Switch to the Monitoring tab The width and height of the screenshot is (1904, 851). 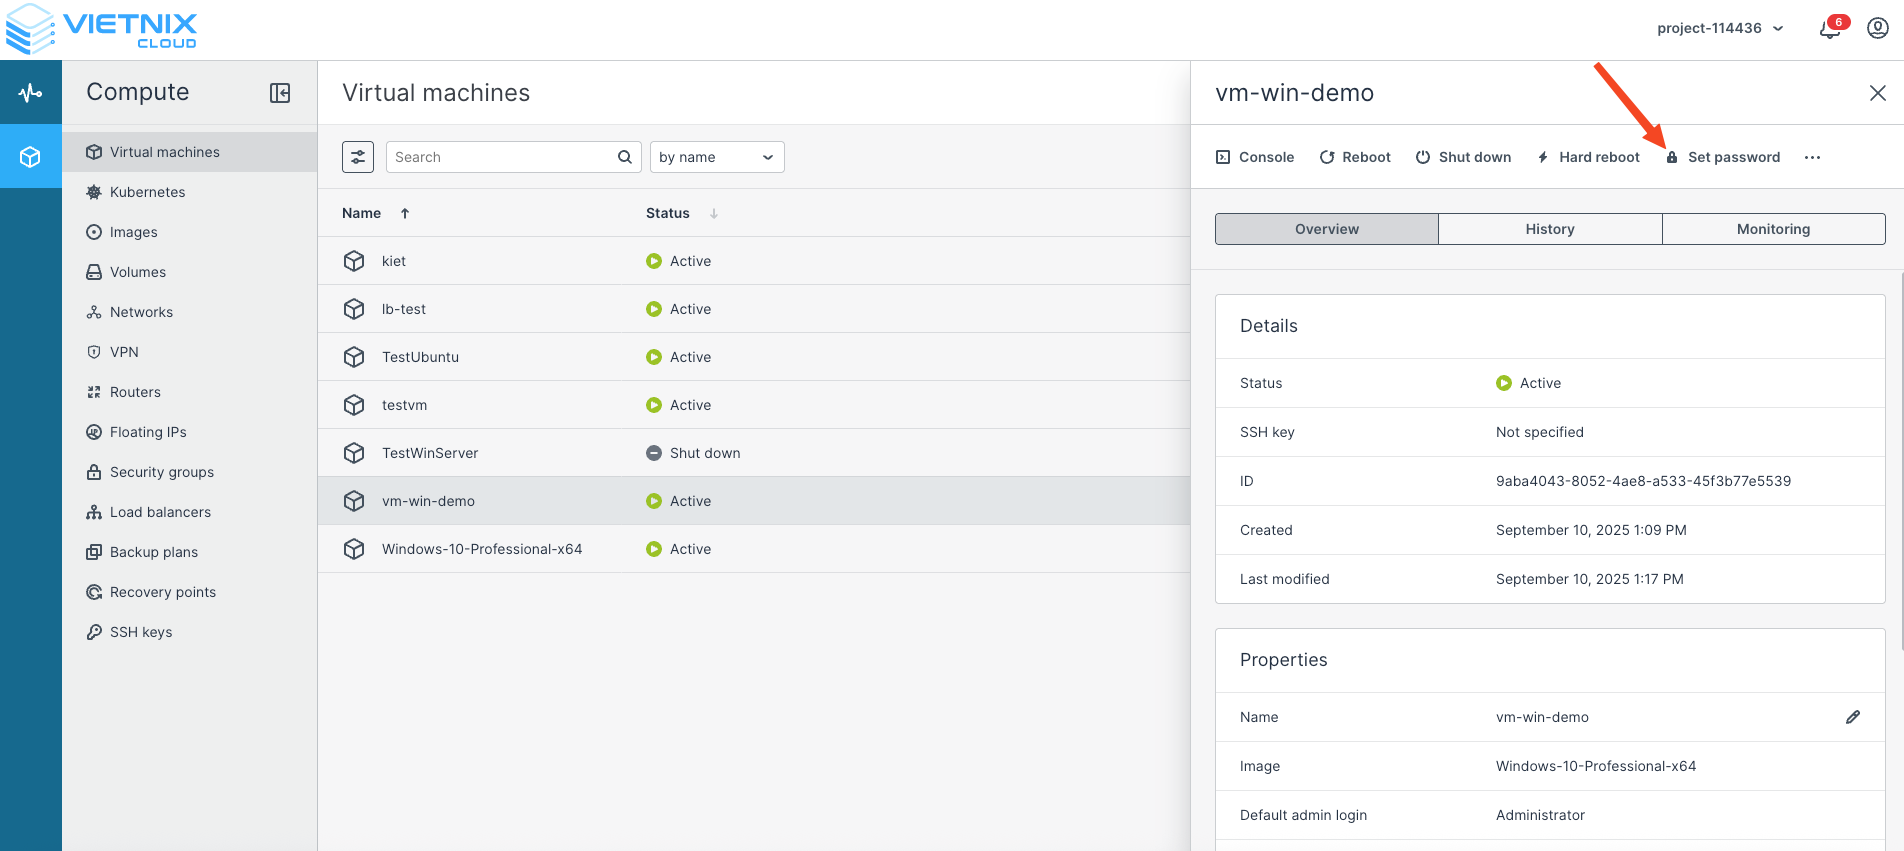pos(1773,229)
